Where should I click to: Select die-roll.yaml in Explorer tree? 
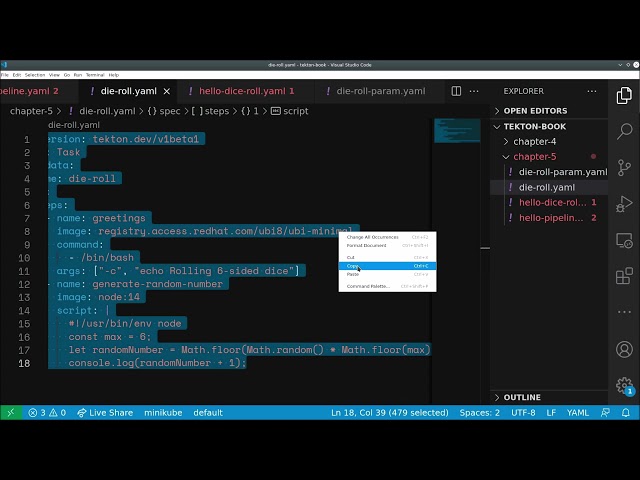pos(549,187)
